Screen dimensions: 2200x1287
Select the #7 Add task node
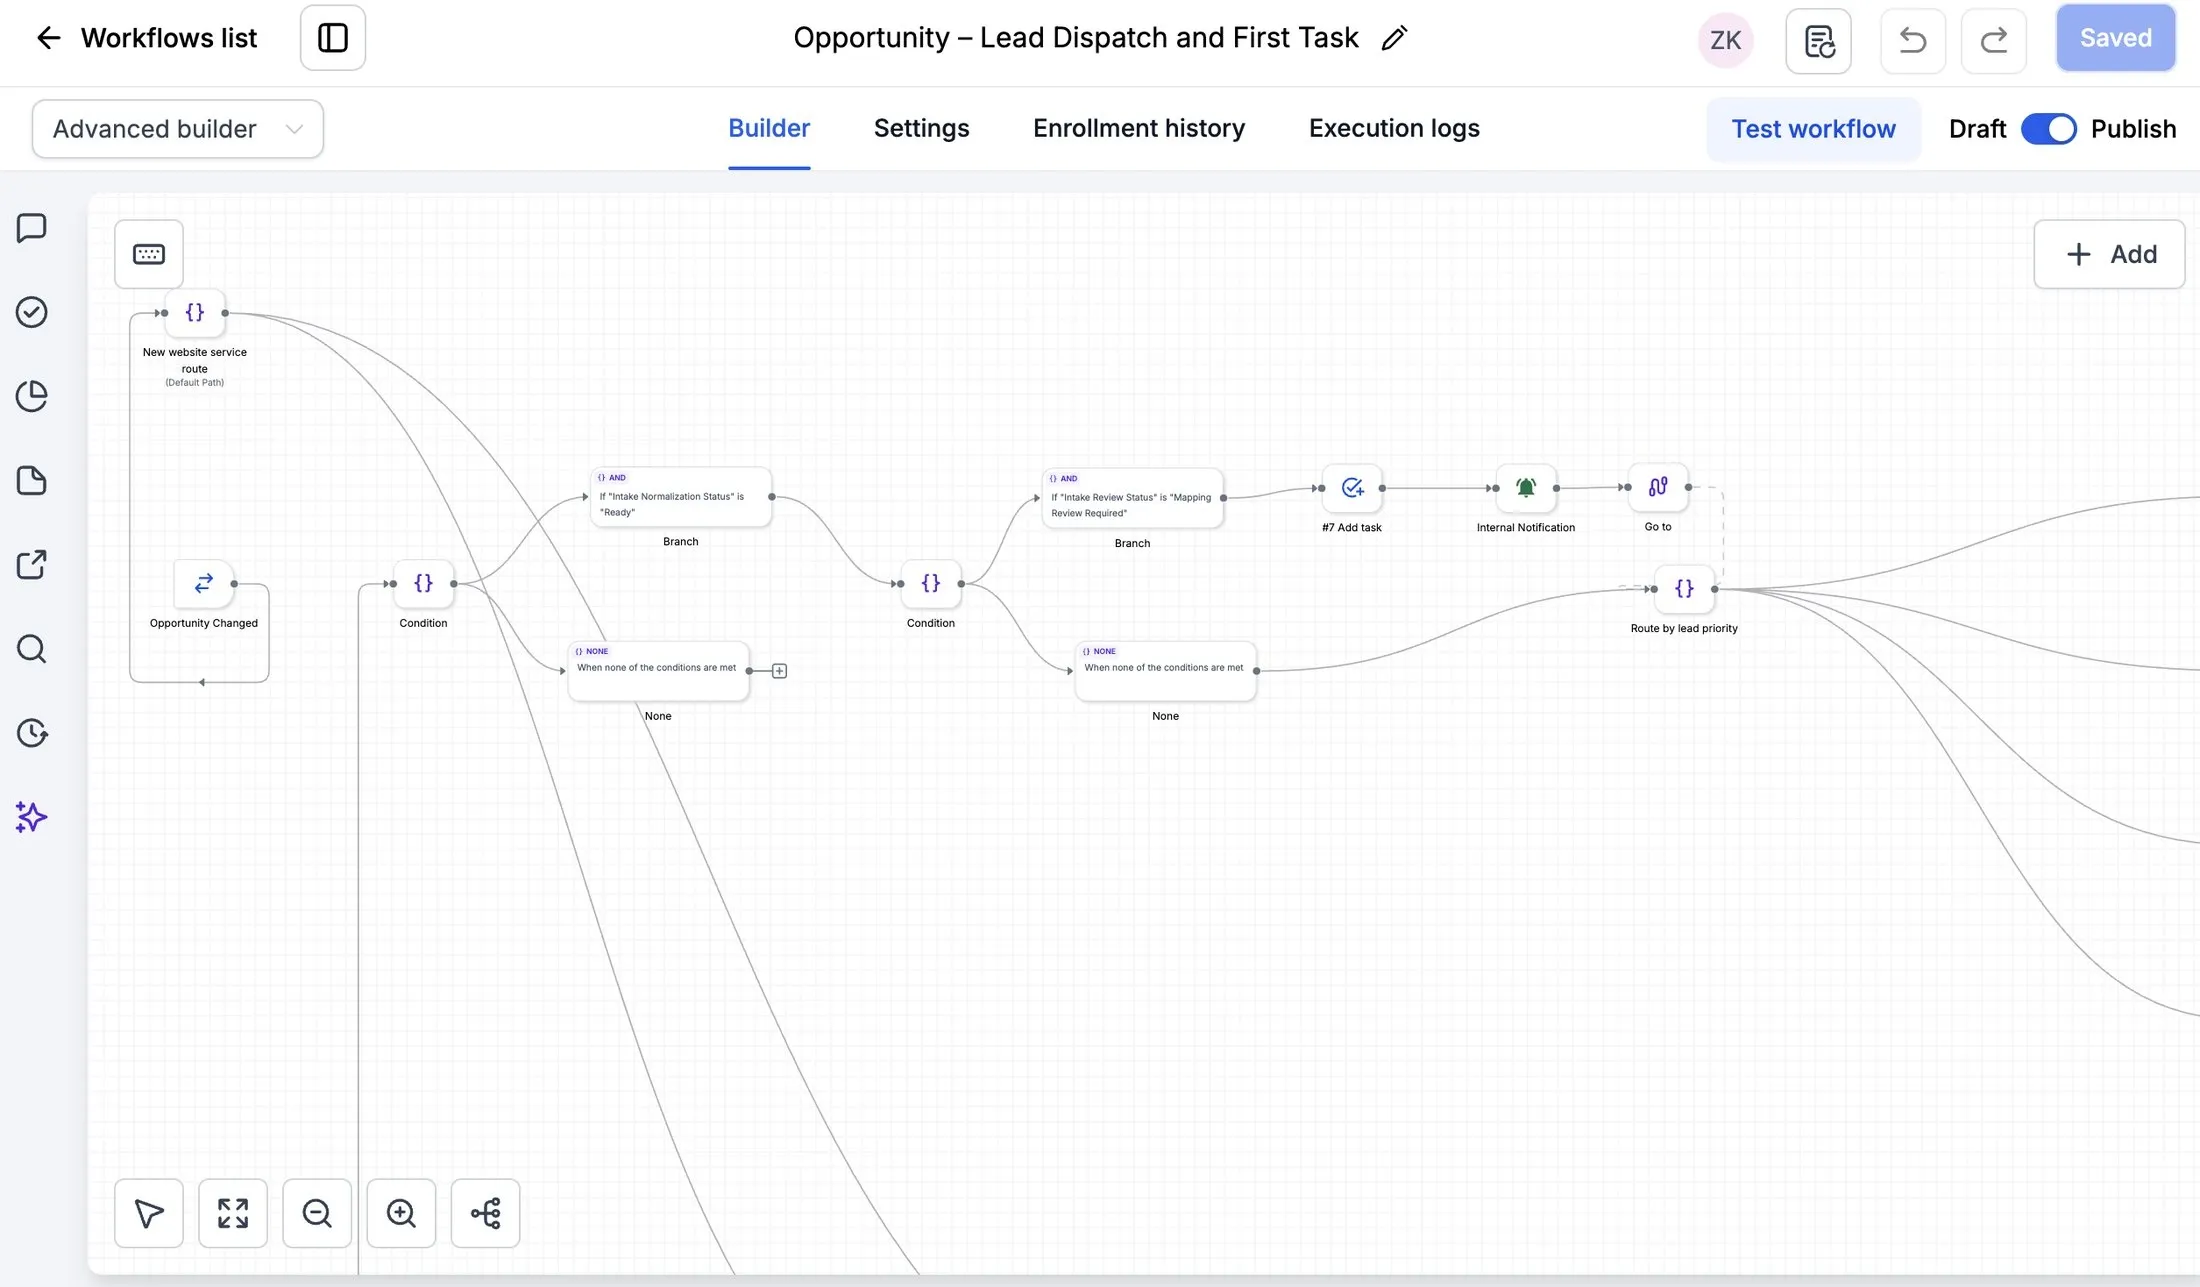1352,488
